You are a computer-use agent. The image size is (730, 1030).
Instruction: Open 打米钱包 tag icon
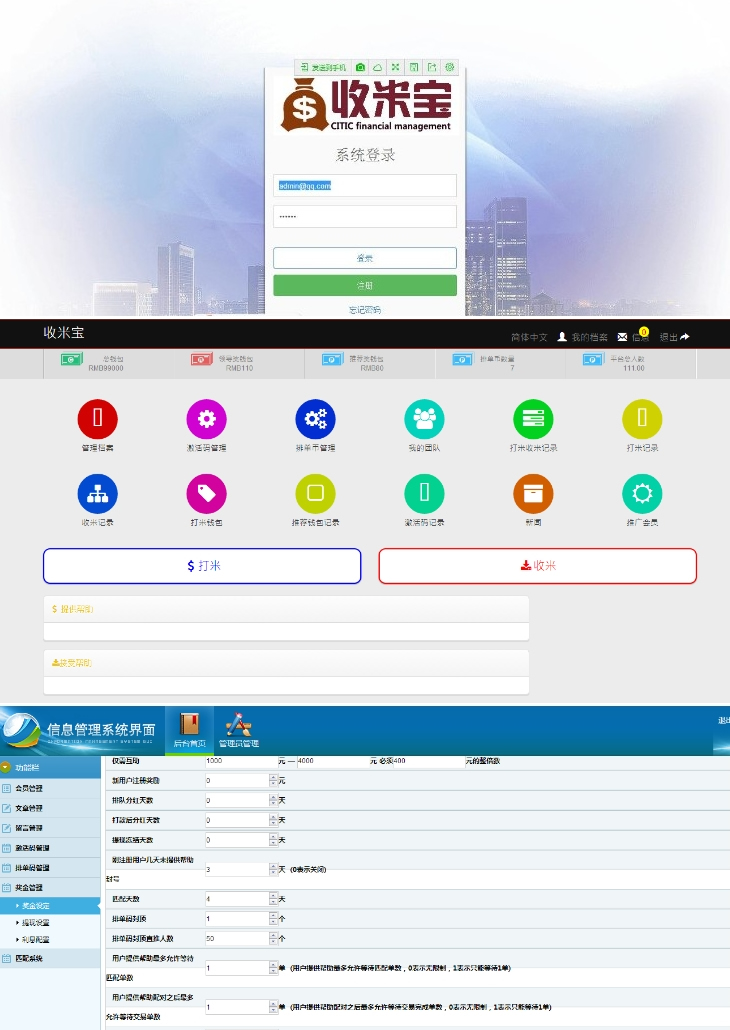pyautogui.click(x=206, y=493)
